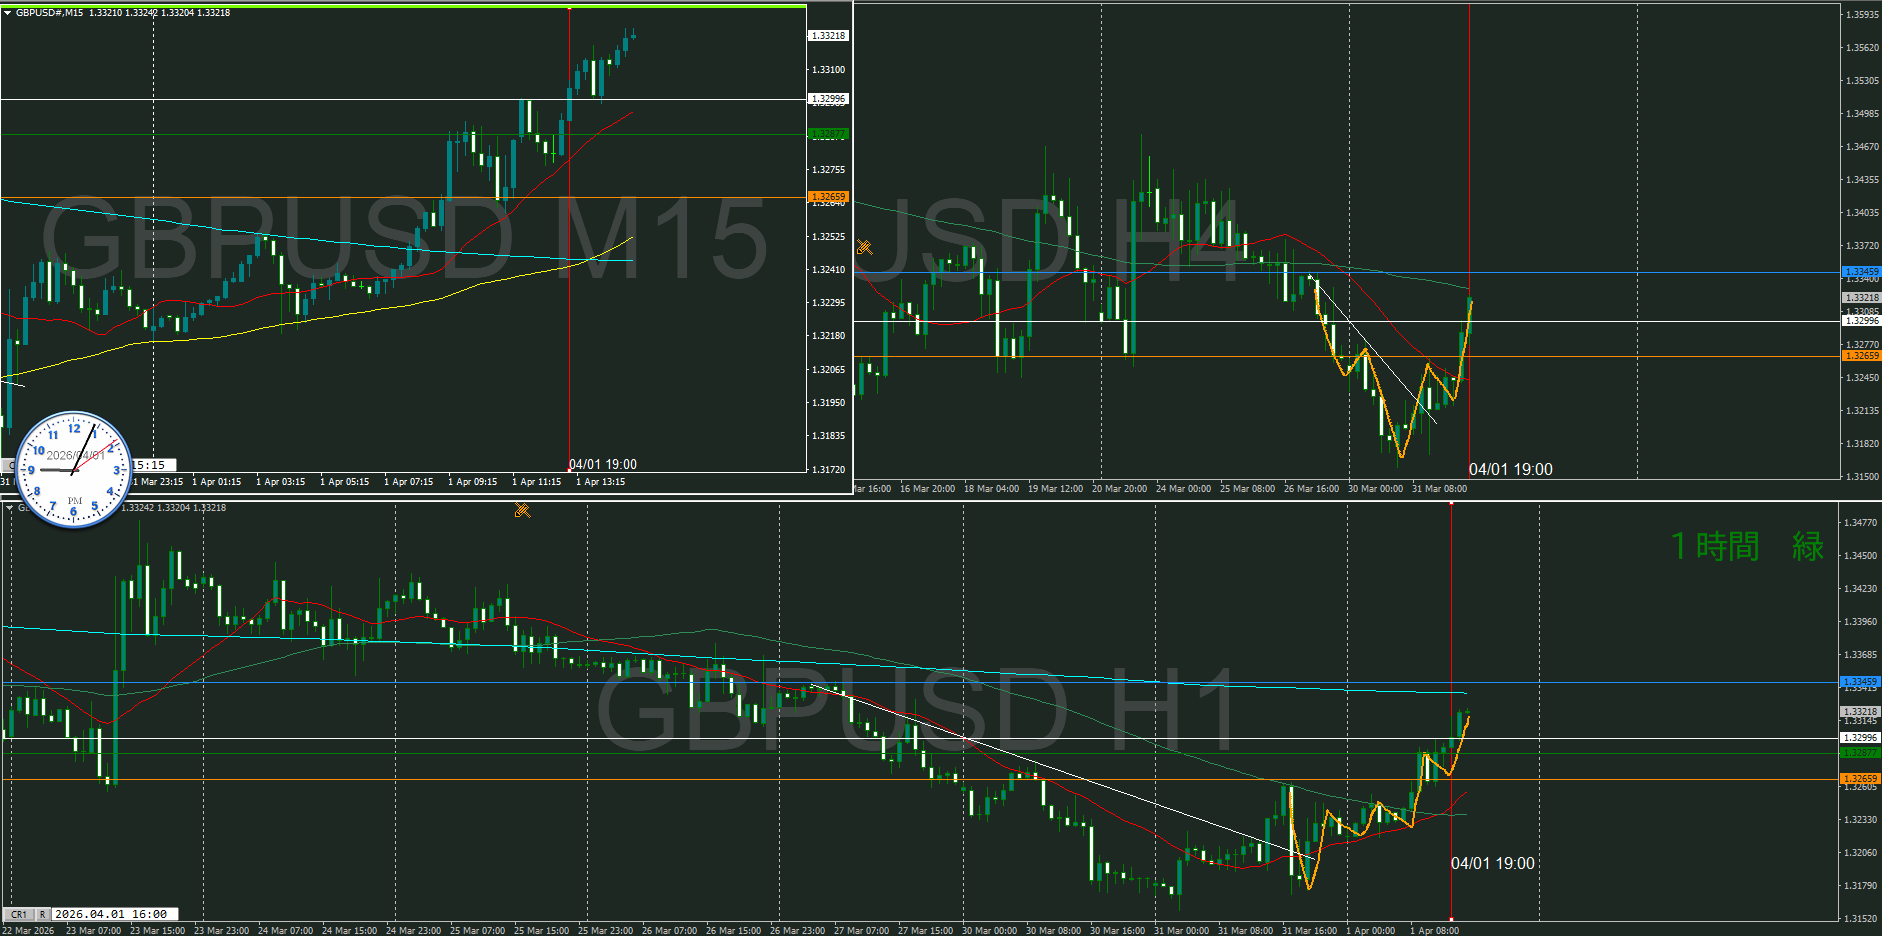Screen dimensions: 1882x936
Task: Select orange 1.32659 price label in H1 chart
Action: [1860, 778]
